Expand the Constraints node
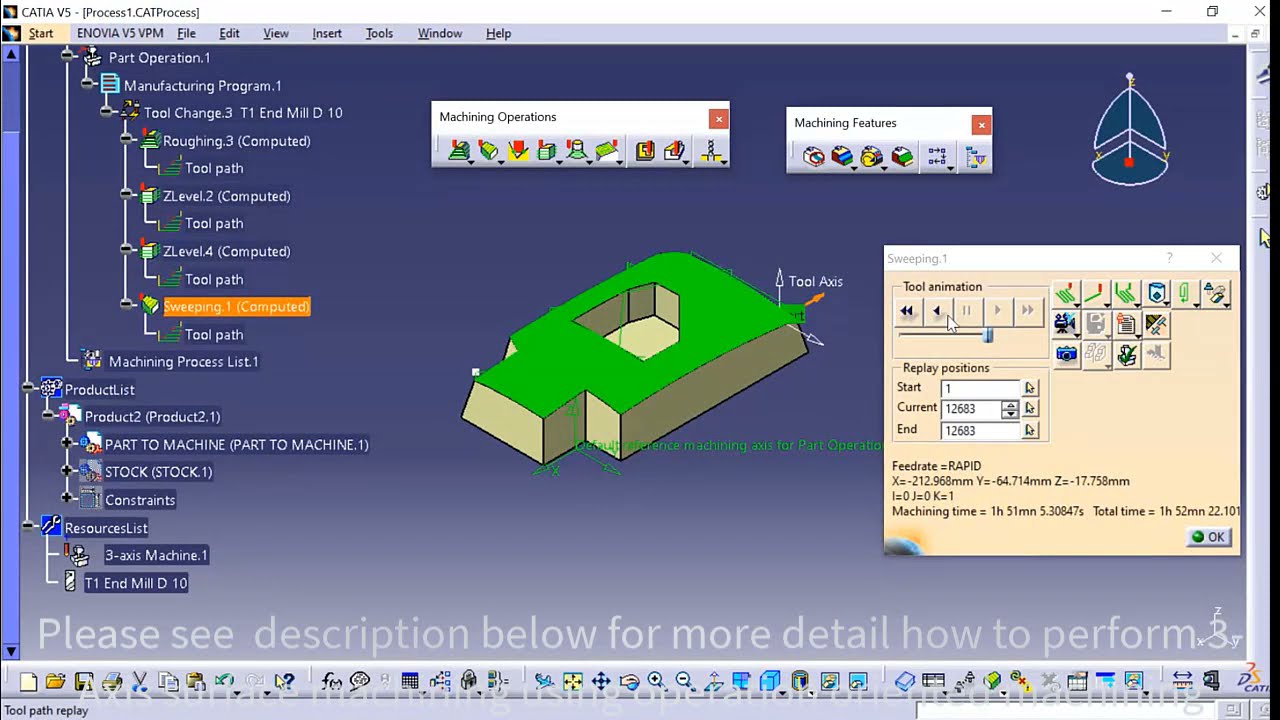Viewport: 1280px width, 720px height. pyautogui.click(x=67, y=498)
